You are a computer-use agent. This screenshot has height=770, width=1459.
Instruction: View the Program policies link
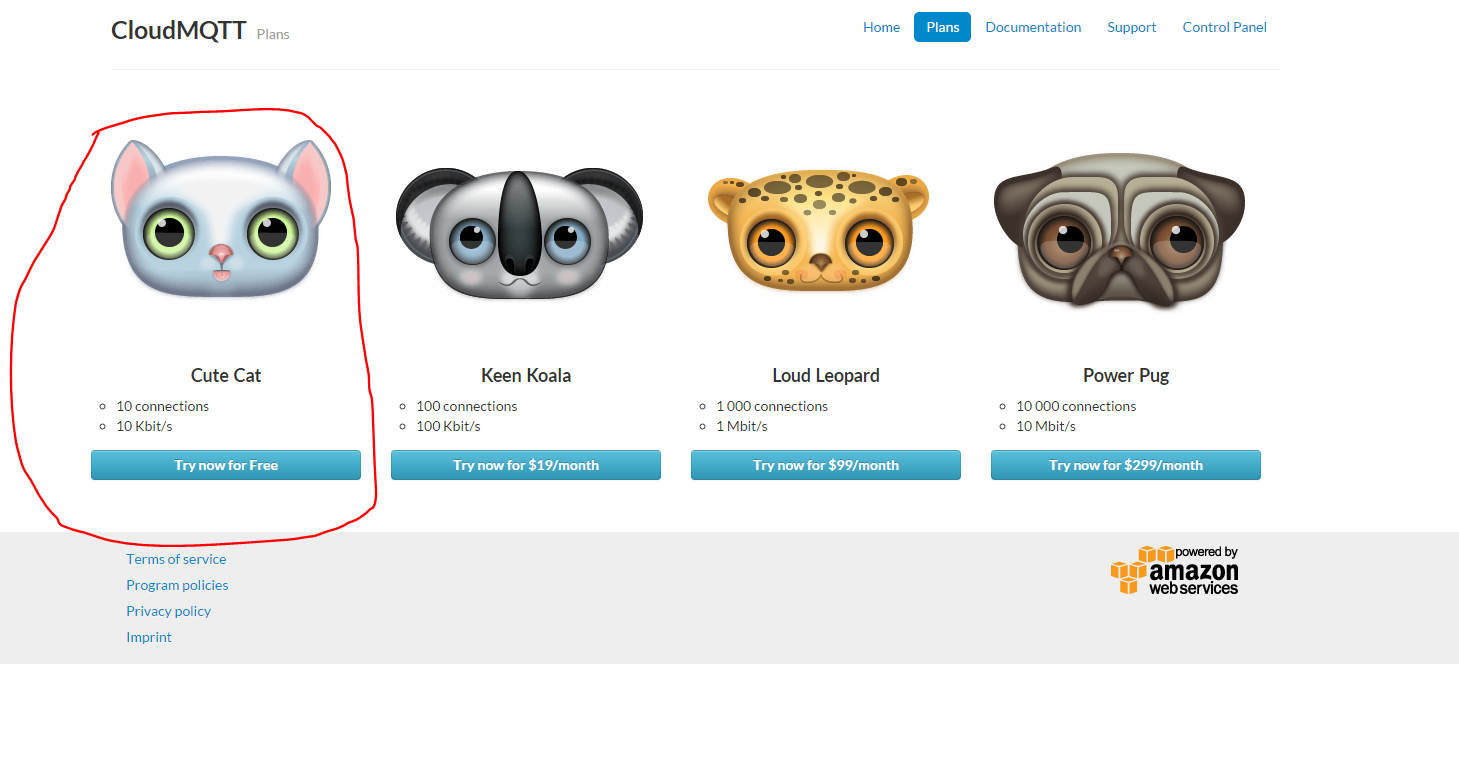[177, 585]
